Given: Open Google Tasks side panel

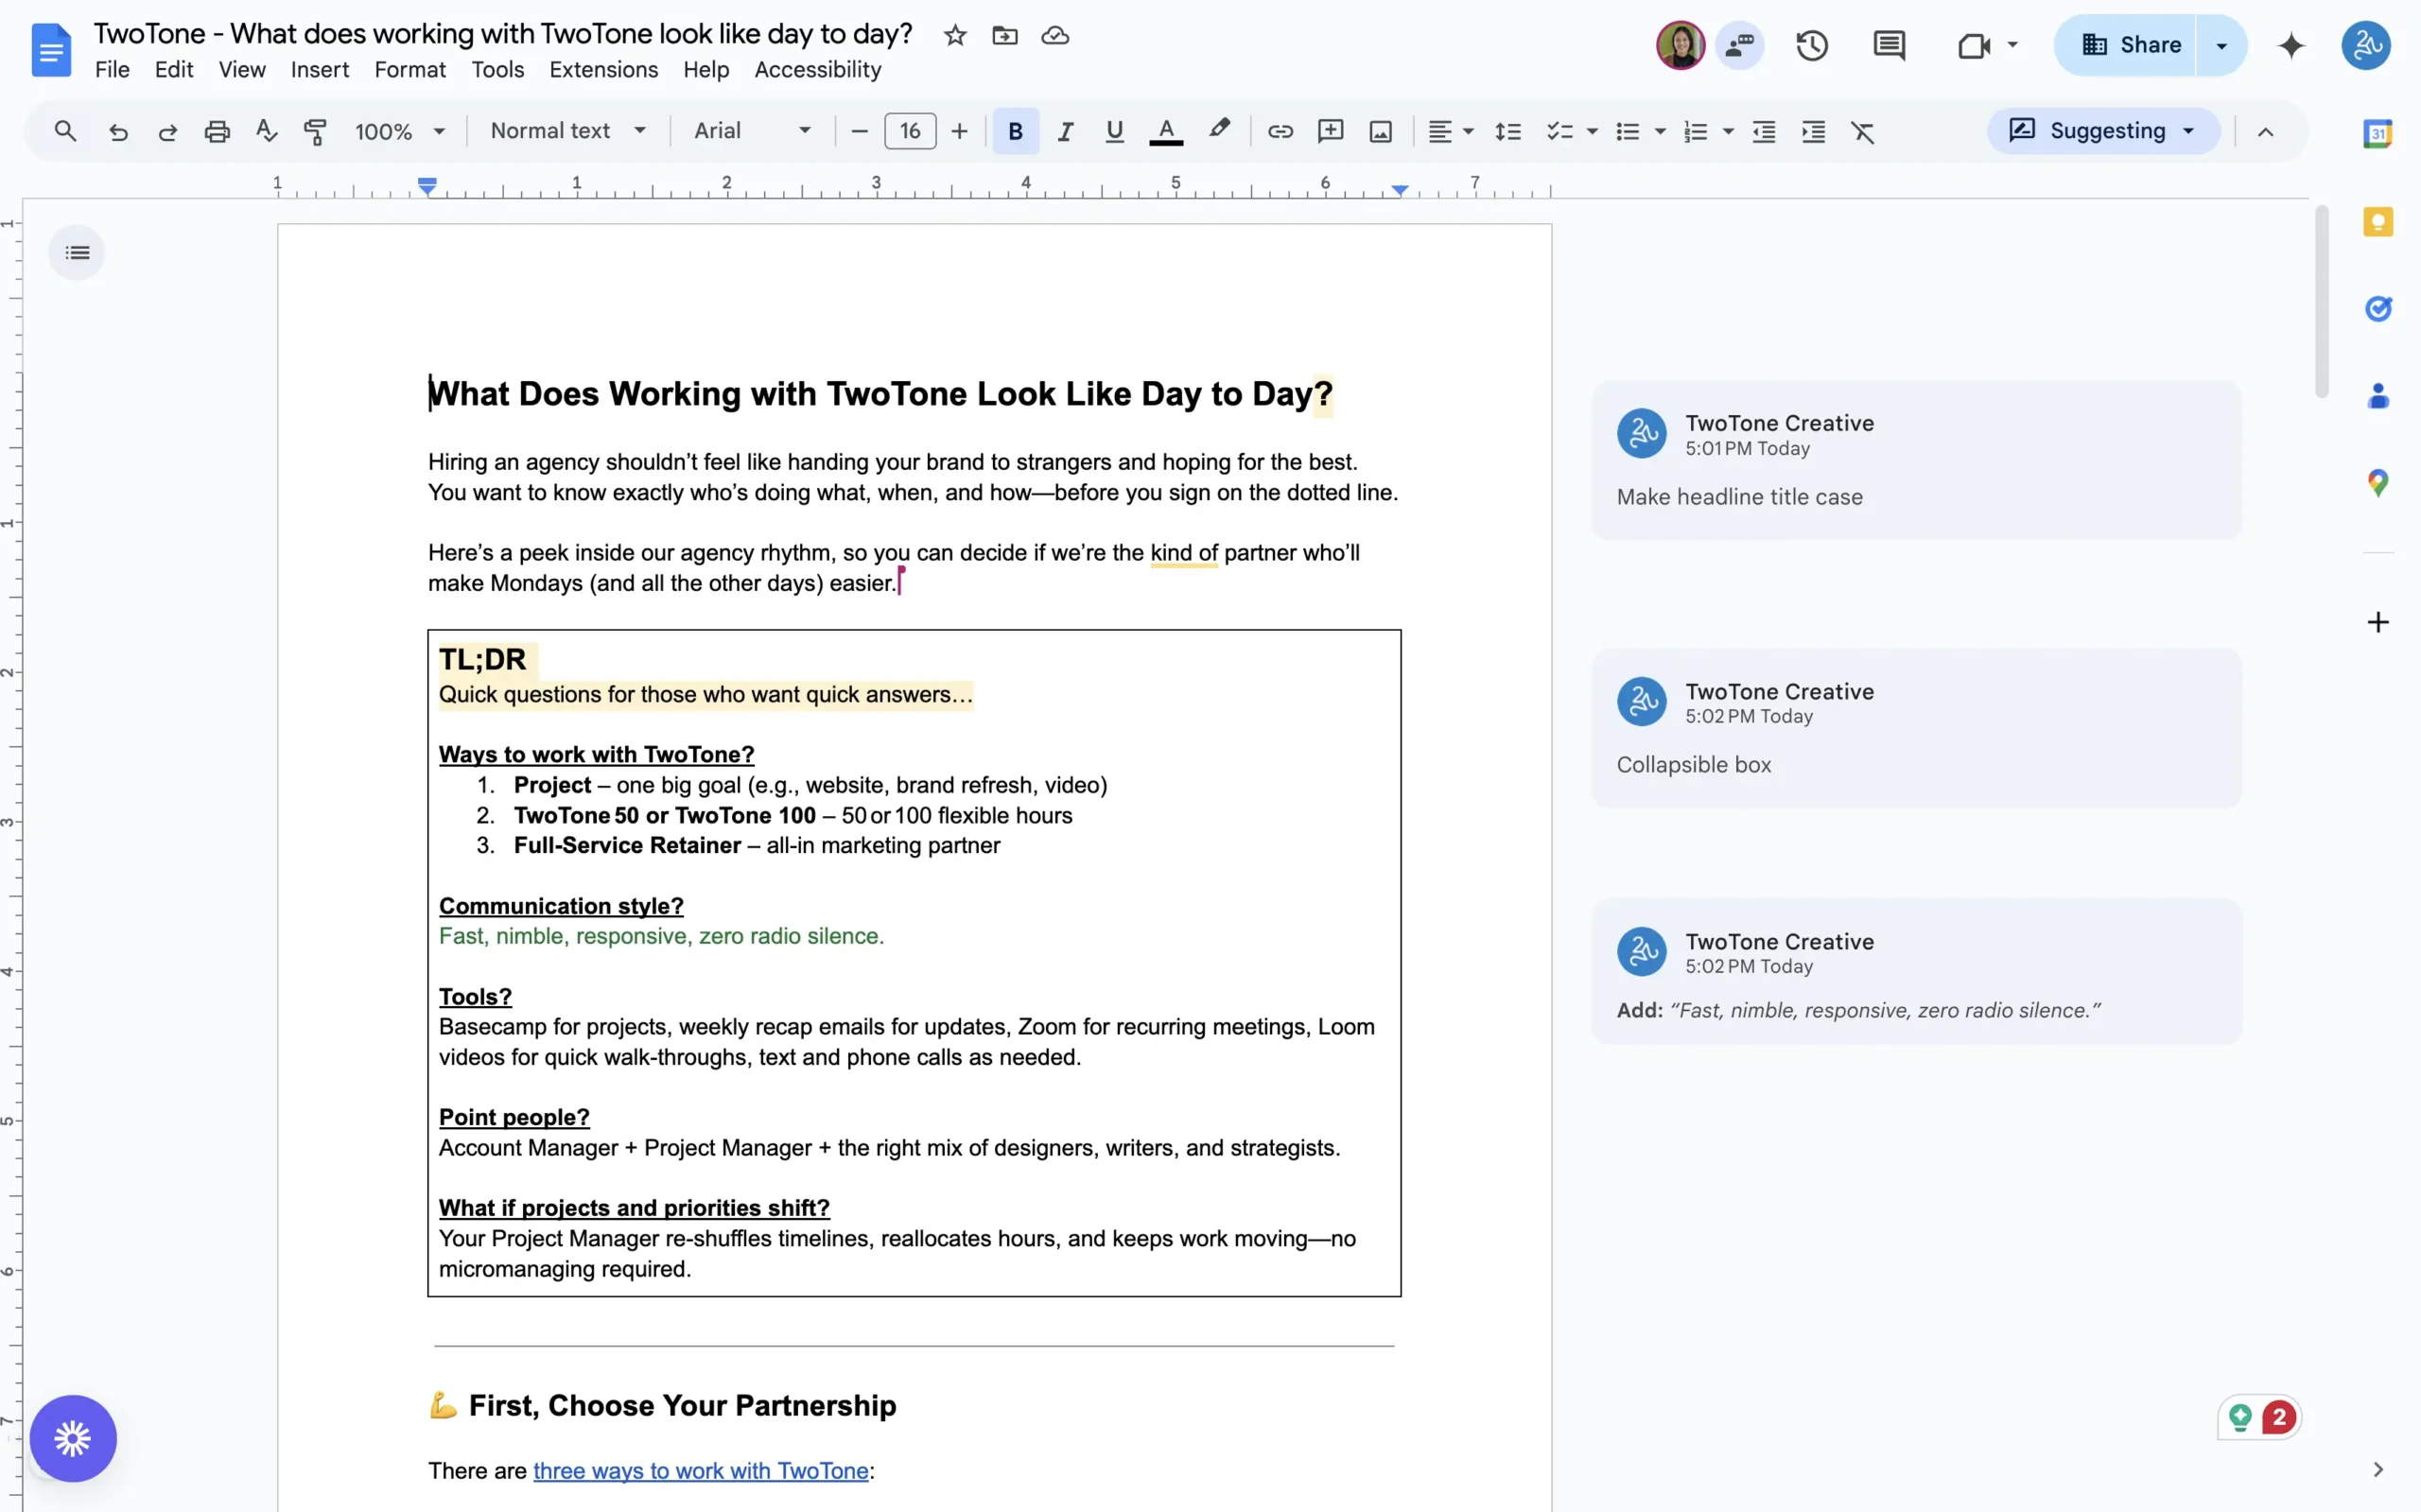Looking at the screenshot, I should (2377, 308).
